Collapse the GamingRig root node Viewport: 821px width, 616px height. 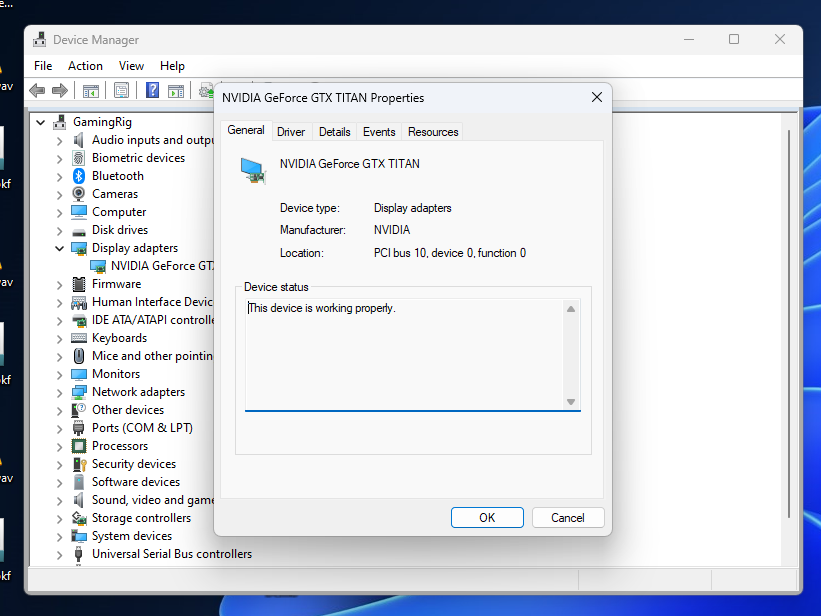[x=40, y=123]
